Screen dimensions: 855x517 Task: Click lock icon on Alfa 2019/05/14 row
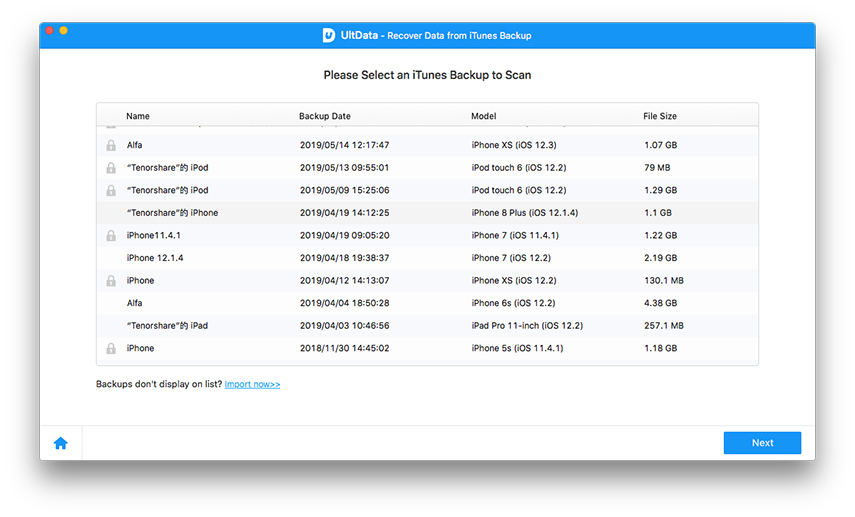(111, 145)
